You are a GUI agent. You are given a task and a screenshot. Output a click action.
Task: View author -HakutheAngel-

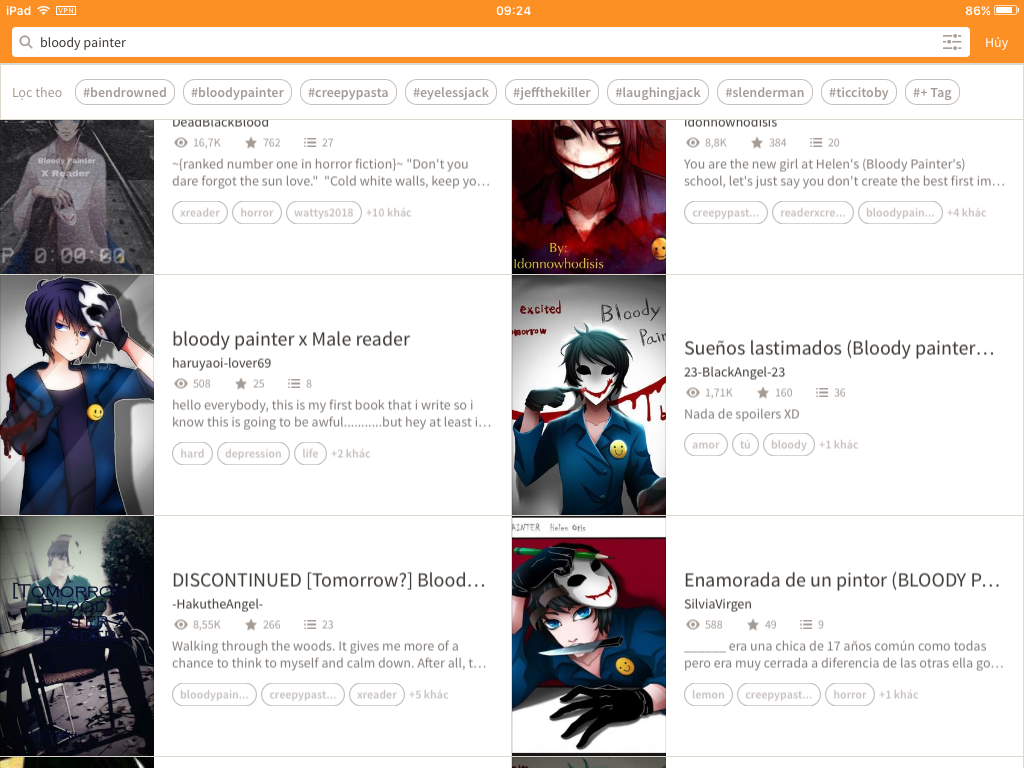(217, 604)
